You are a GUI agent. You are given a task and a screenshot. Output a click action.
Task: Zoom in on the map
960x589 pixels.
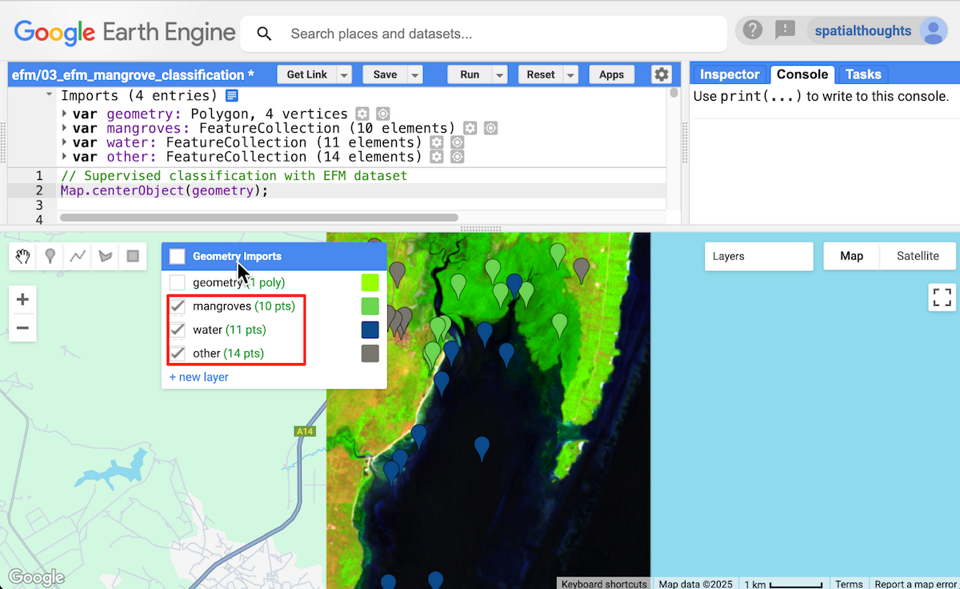pos(23,299)
